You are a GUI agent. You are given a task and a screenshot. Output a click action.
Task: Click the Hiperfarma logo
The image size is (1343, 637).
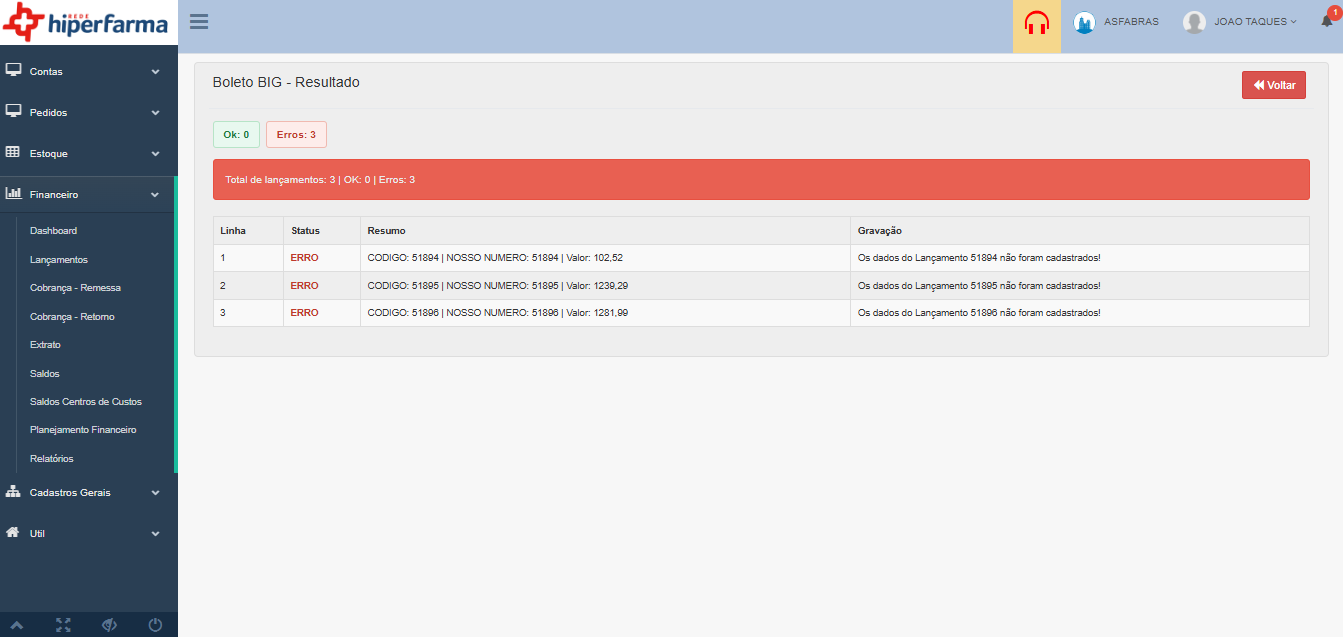[x=86, y=23]
